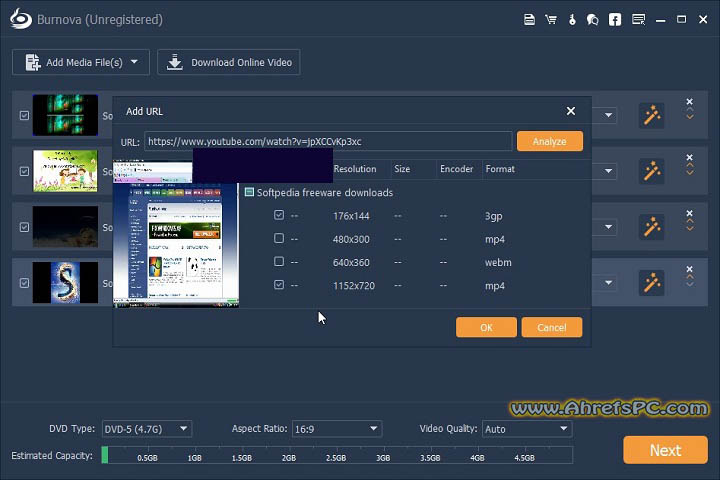Toggle the Softpedia freeware downloads checkbox
This screenshot has height=480, width=720.
(249, 192)
